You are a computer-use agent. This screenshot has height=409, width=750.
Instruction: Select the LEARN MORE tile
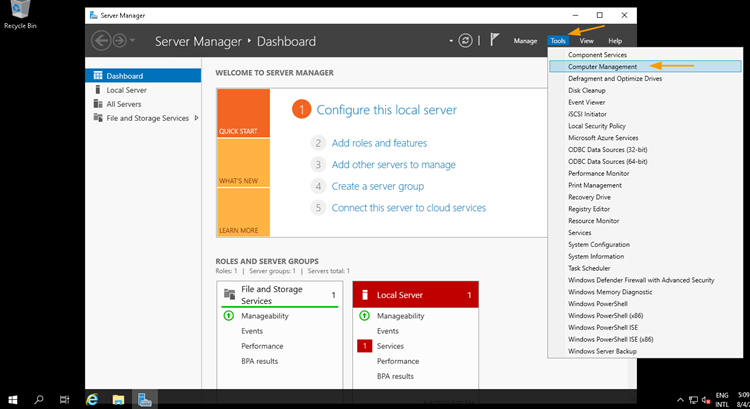coord(243,212)
